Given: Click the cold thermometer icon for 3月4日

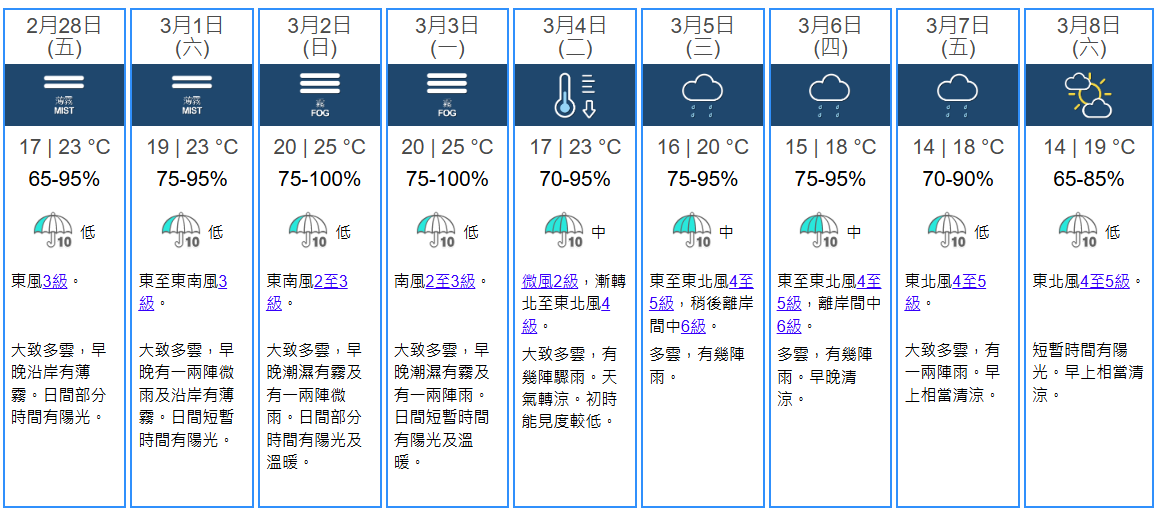Looking at the screenshot, I should click(574, 95).
